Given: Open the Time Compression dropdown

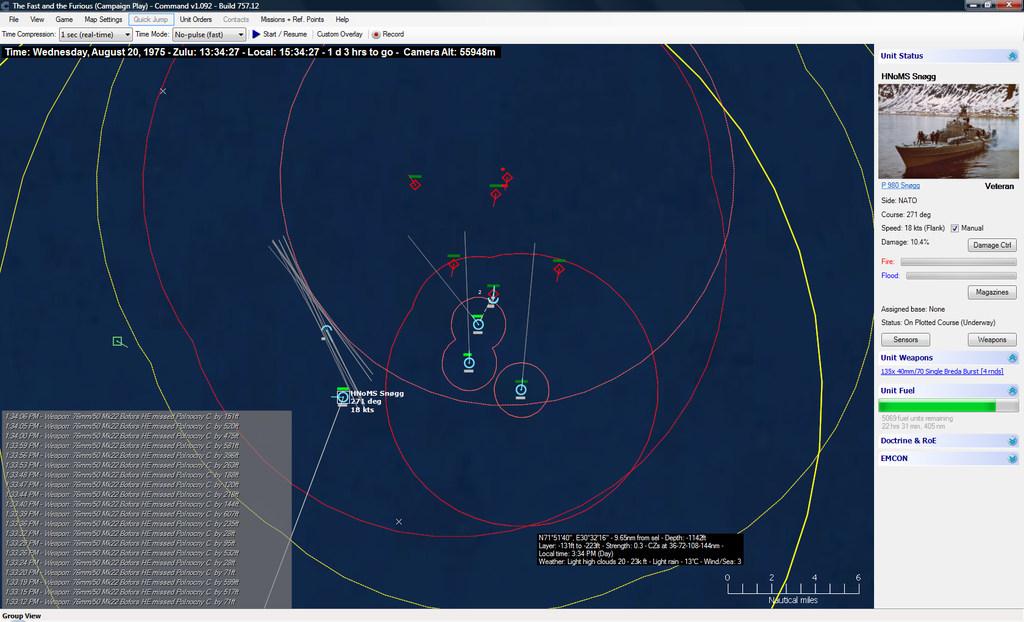Looking at the screenshot, I should coord(95,34).
